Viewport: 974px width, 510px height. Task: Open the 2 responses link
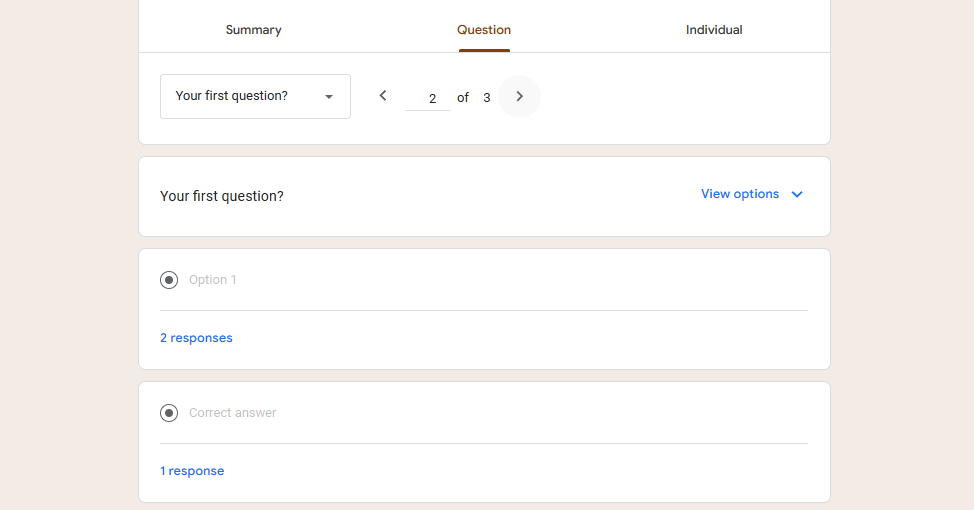[x=196, y=338]
